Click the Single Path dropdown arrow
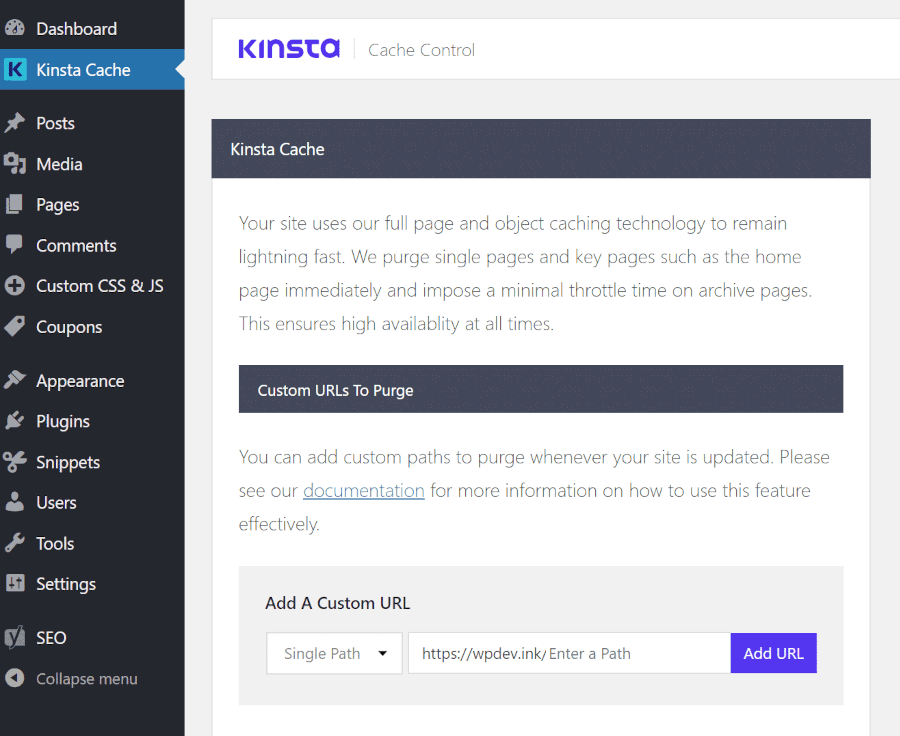This screenshot has height=736, width=900. click(382, 653)
